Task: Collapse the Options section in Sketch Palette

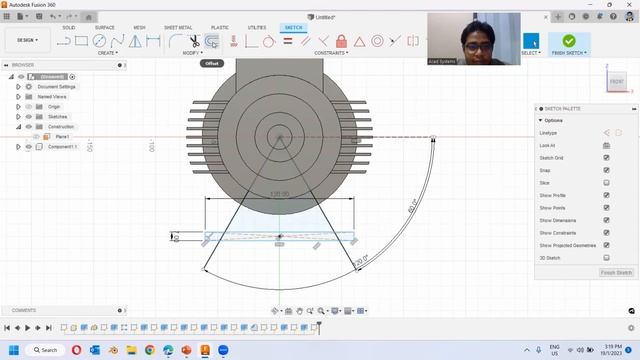Action: point(540,120)
